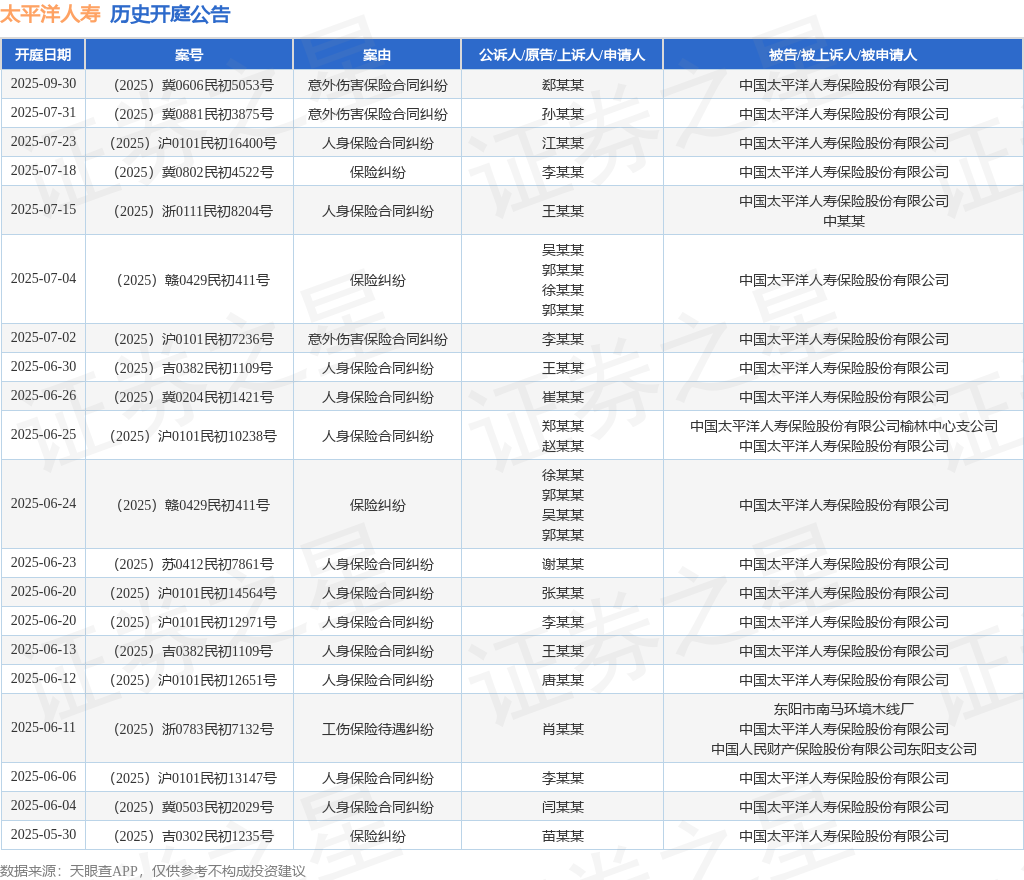Click plaintiff 谢某某
Image resolution: width=1024 pixels, height=880 pixels.
[x=562, y=564]
